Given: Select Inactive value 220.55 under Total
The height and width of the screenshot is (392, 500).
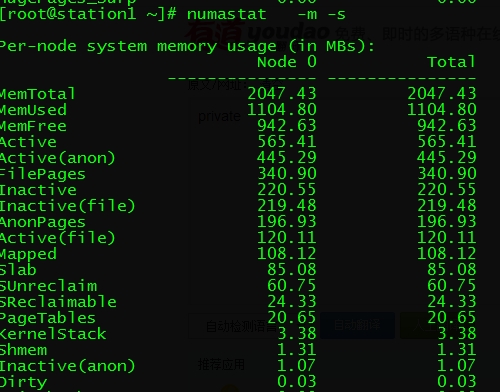Looking at the screenshot, I should pyautogui.click(x=447, y=190).
